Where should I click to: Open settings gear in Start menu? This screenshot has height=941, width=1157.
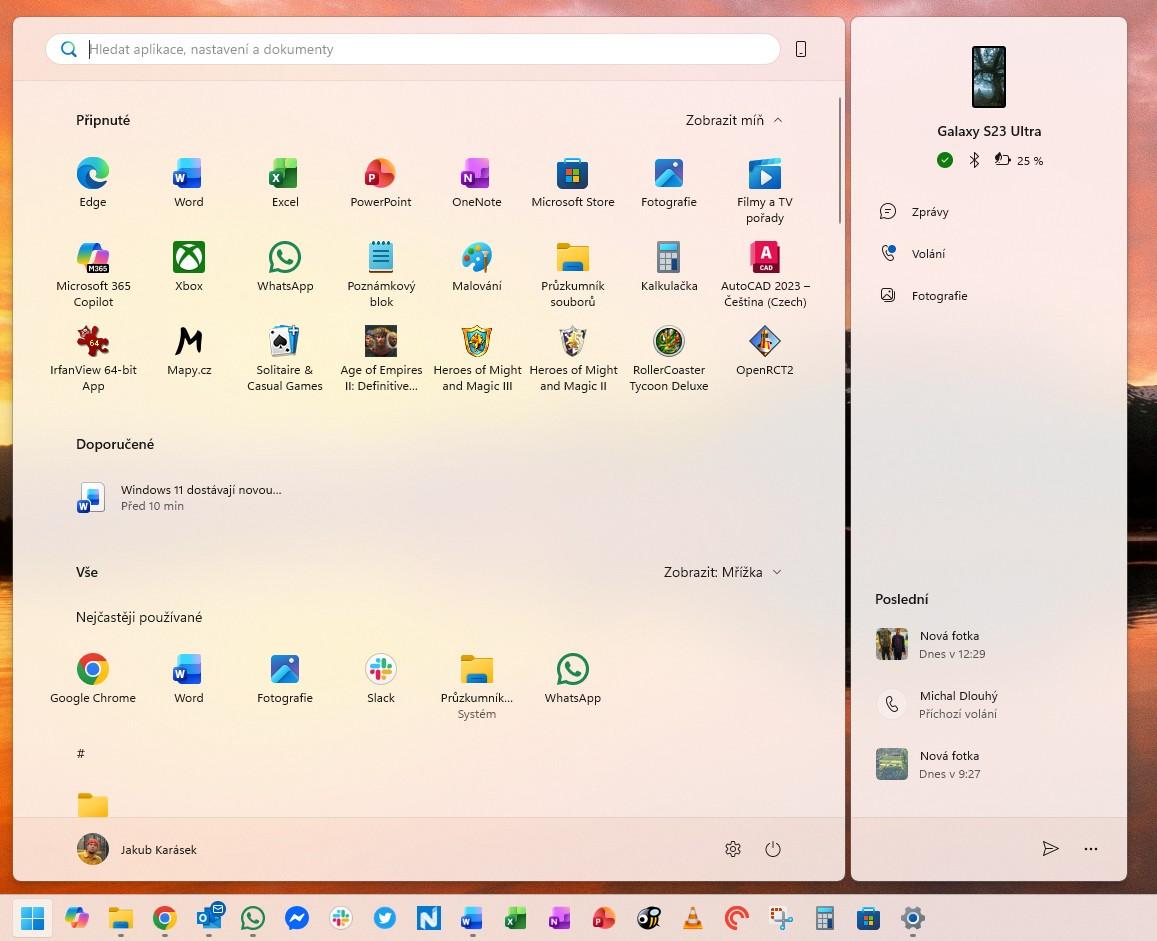pos(733,849)
